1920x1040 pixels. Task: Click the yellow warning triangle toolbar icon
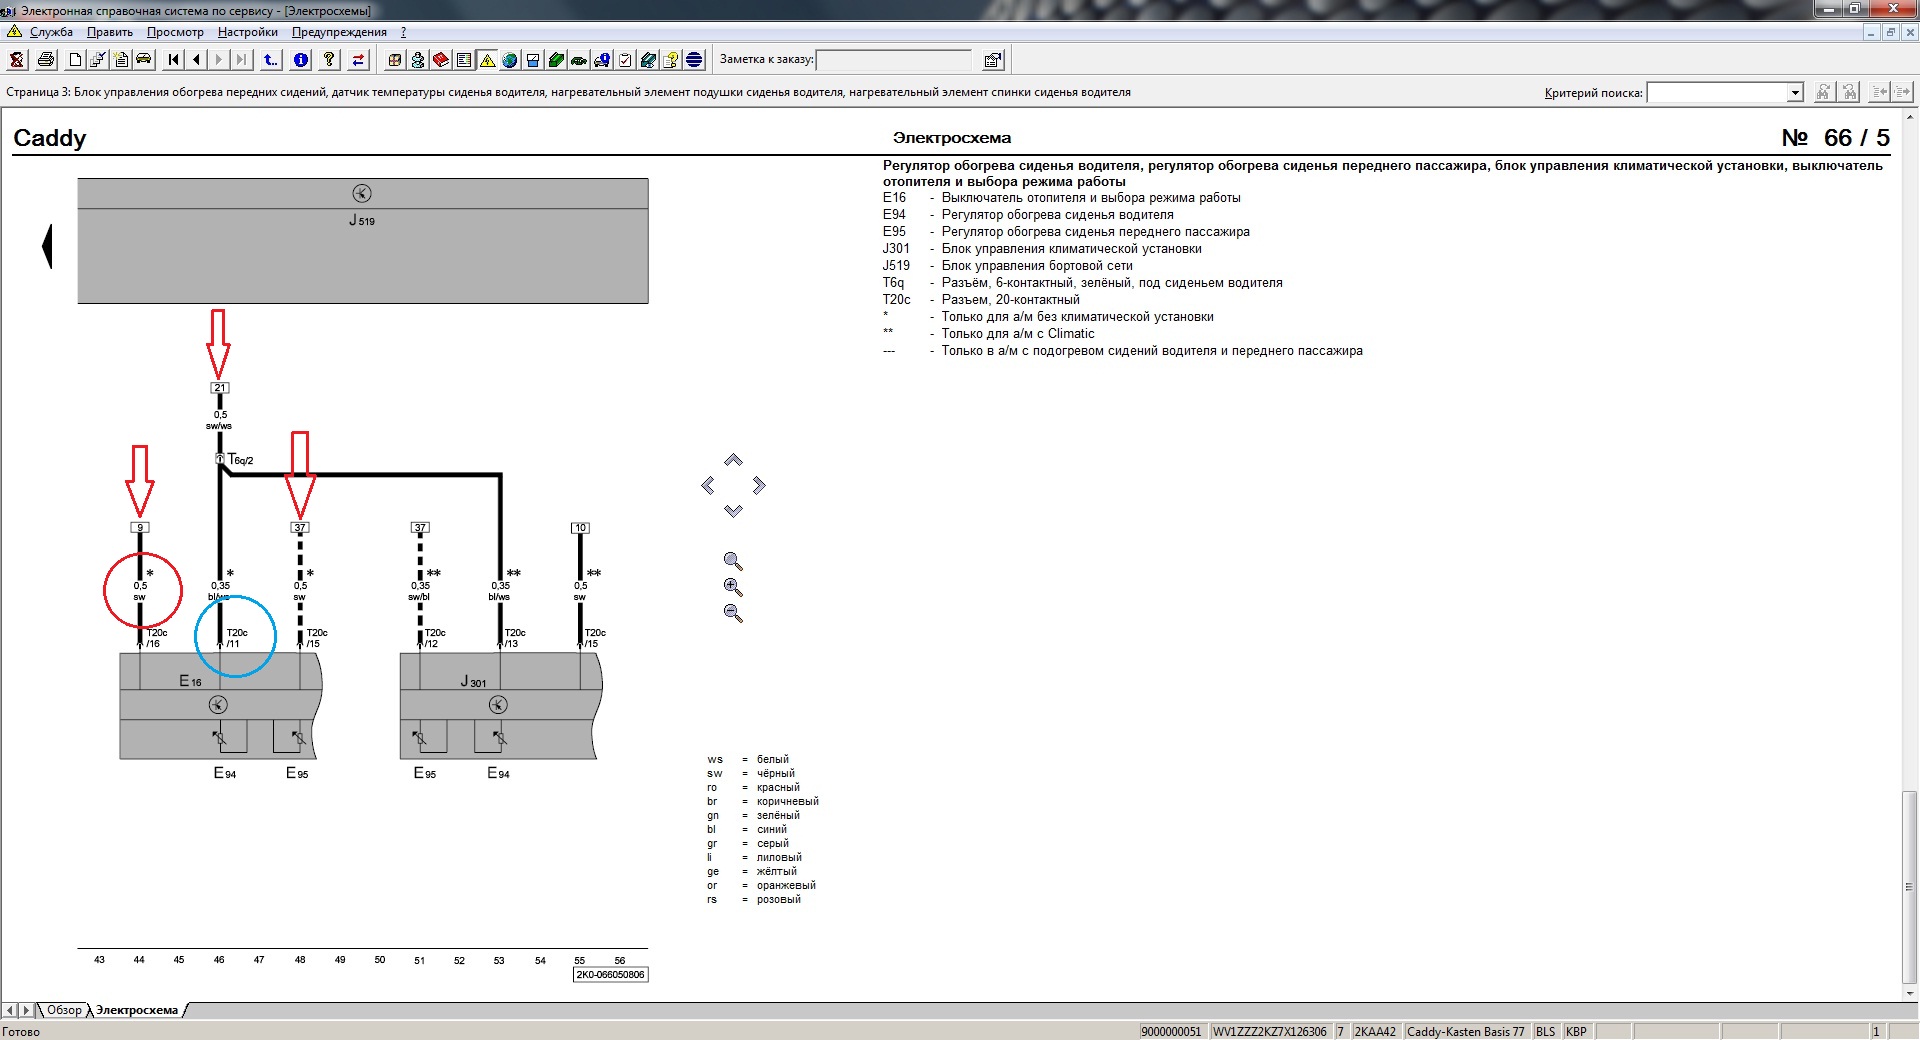pyautogui.click(x=487, y=60)
